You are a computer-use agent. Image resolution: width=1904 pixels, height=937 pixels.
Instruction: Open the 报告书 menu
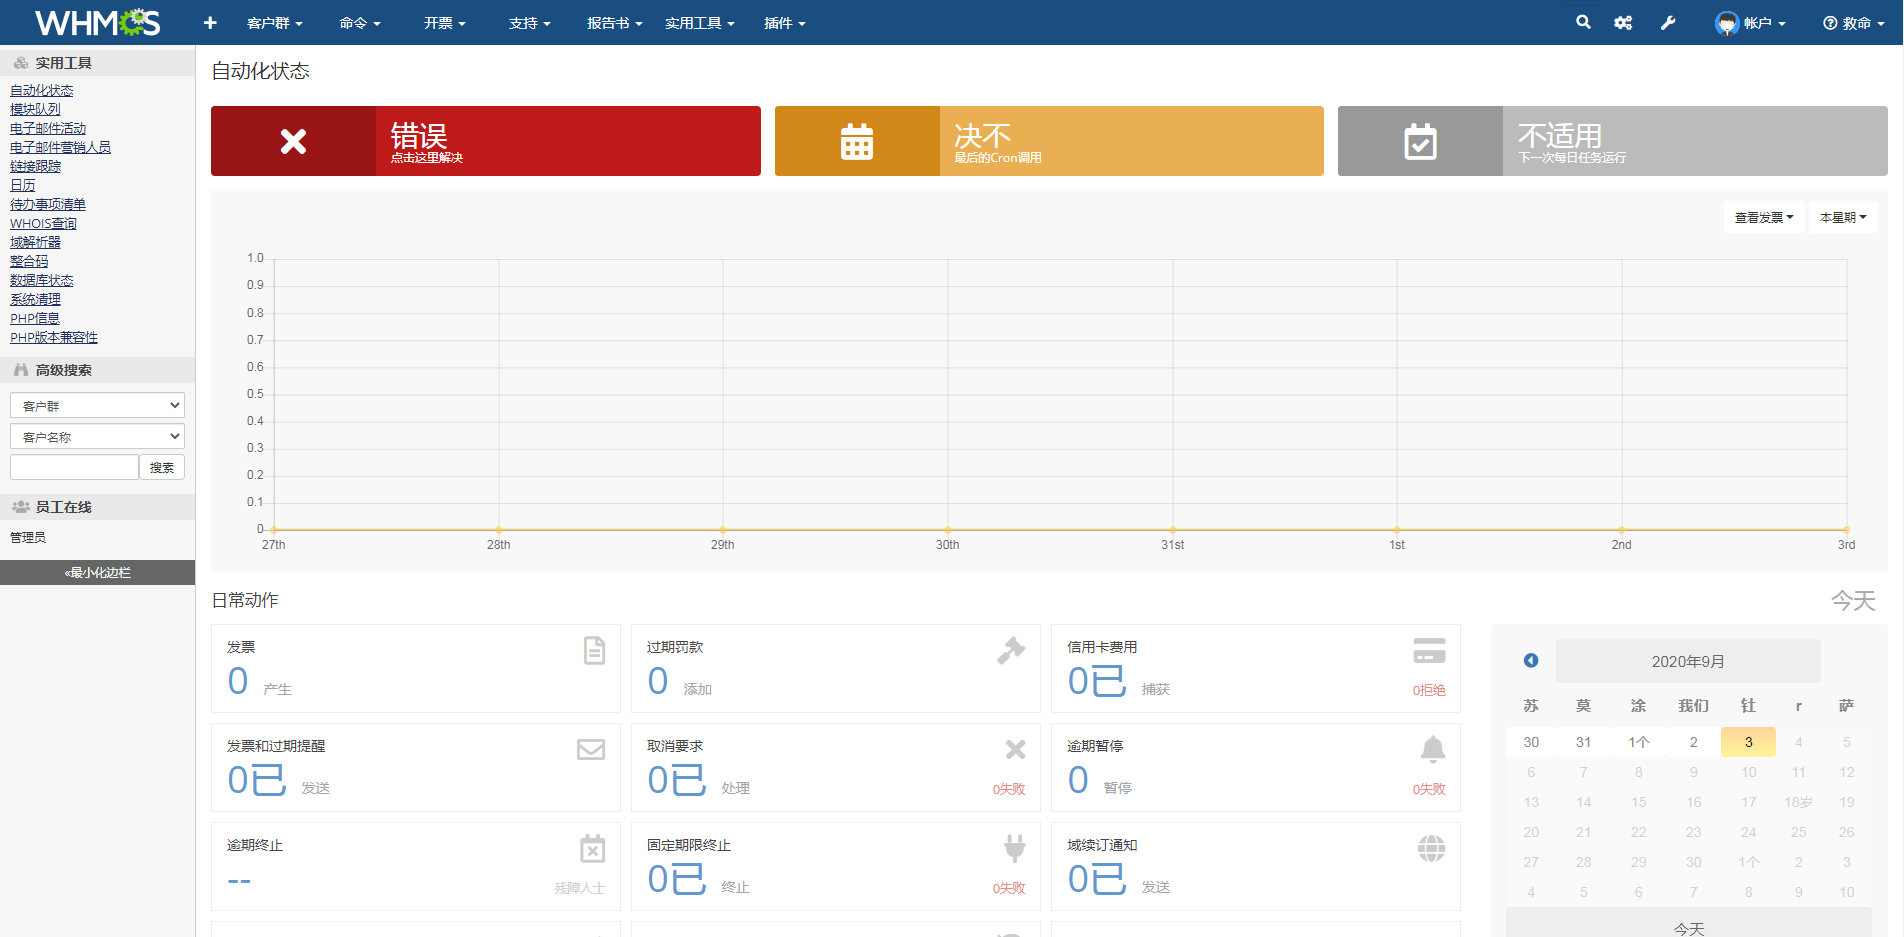(614, 22)
